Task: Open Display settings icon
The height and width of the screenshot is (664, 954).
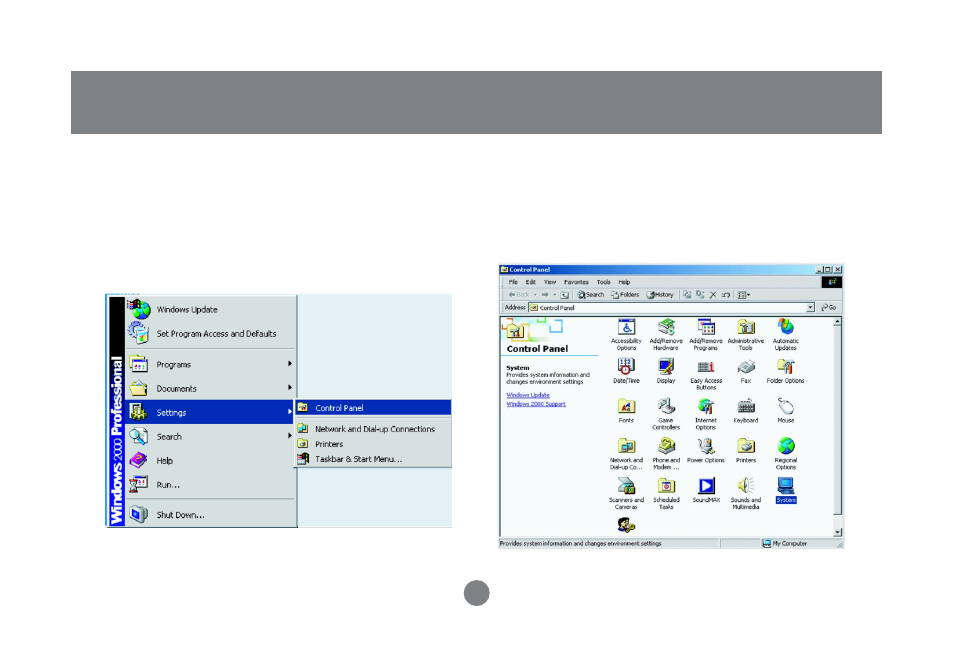Action: click(666, 371)
